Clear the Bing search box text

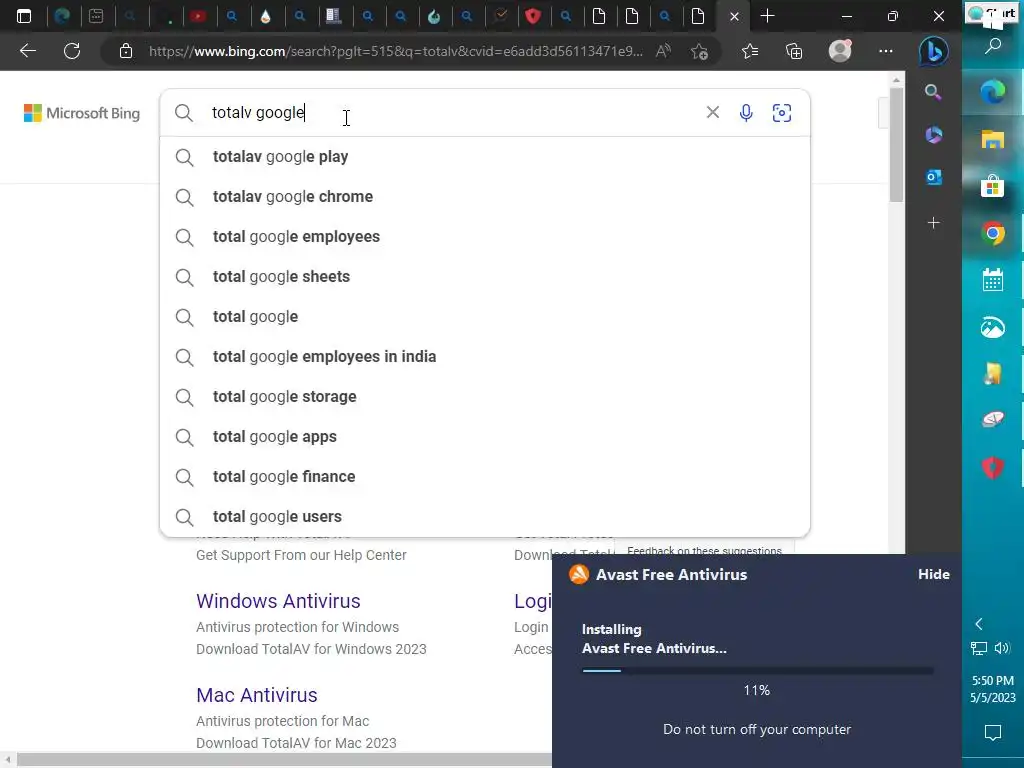(x=712, y=112)
